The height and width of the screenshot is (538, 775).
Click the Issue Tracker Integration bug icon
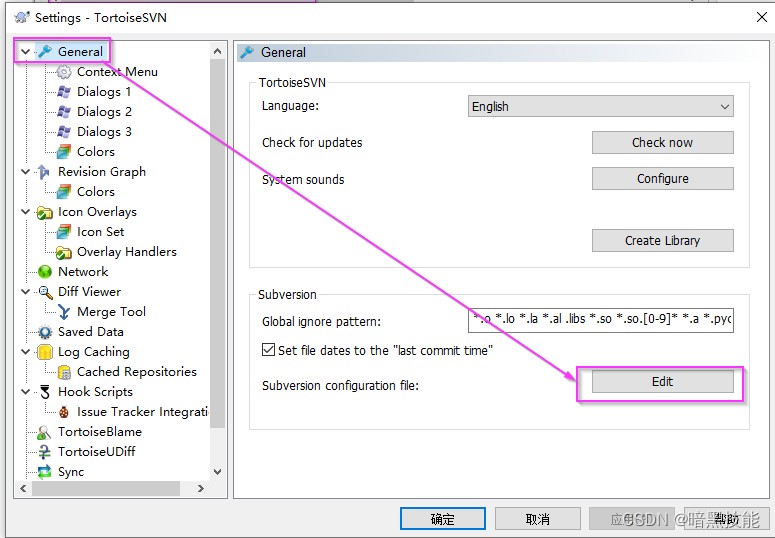[64, 412]
